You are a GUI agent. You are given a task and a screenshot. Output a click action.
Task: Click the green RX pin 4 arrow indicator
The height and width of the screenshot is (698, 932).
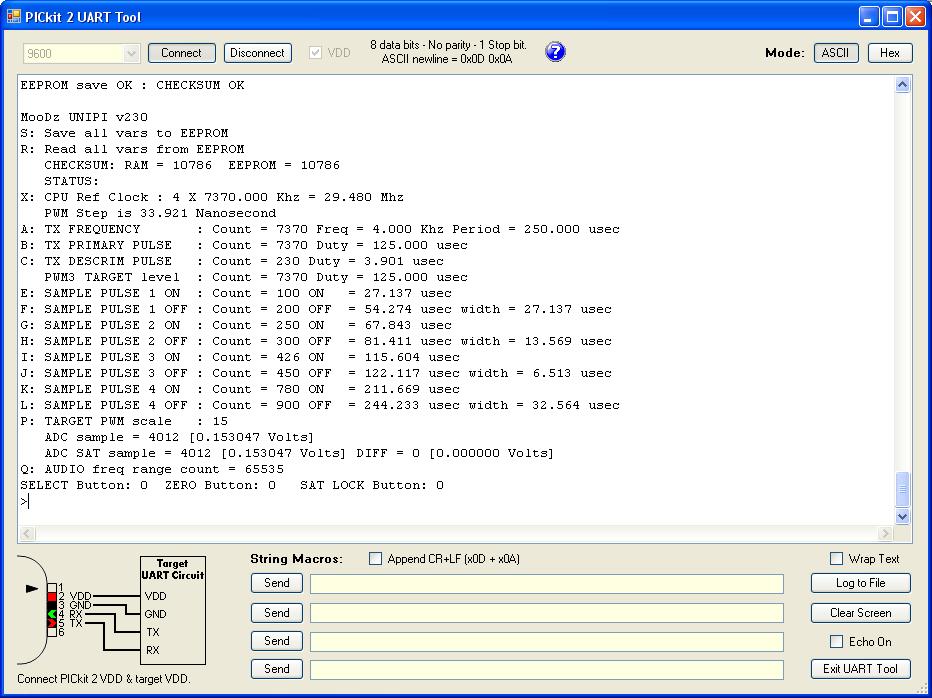click(x=52, y=614)
